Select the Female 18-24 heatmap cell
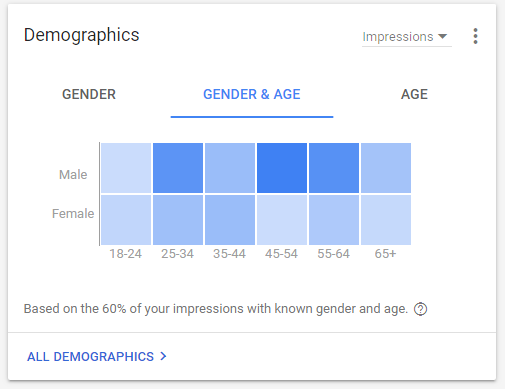 [x=126, y=220]
